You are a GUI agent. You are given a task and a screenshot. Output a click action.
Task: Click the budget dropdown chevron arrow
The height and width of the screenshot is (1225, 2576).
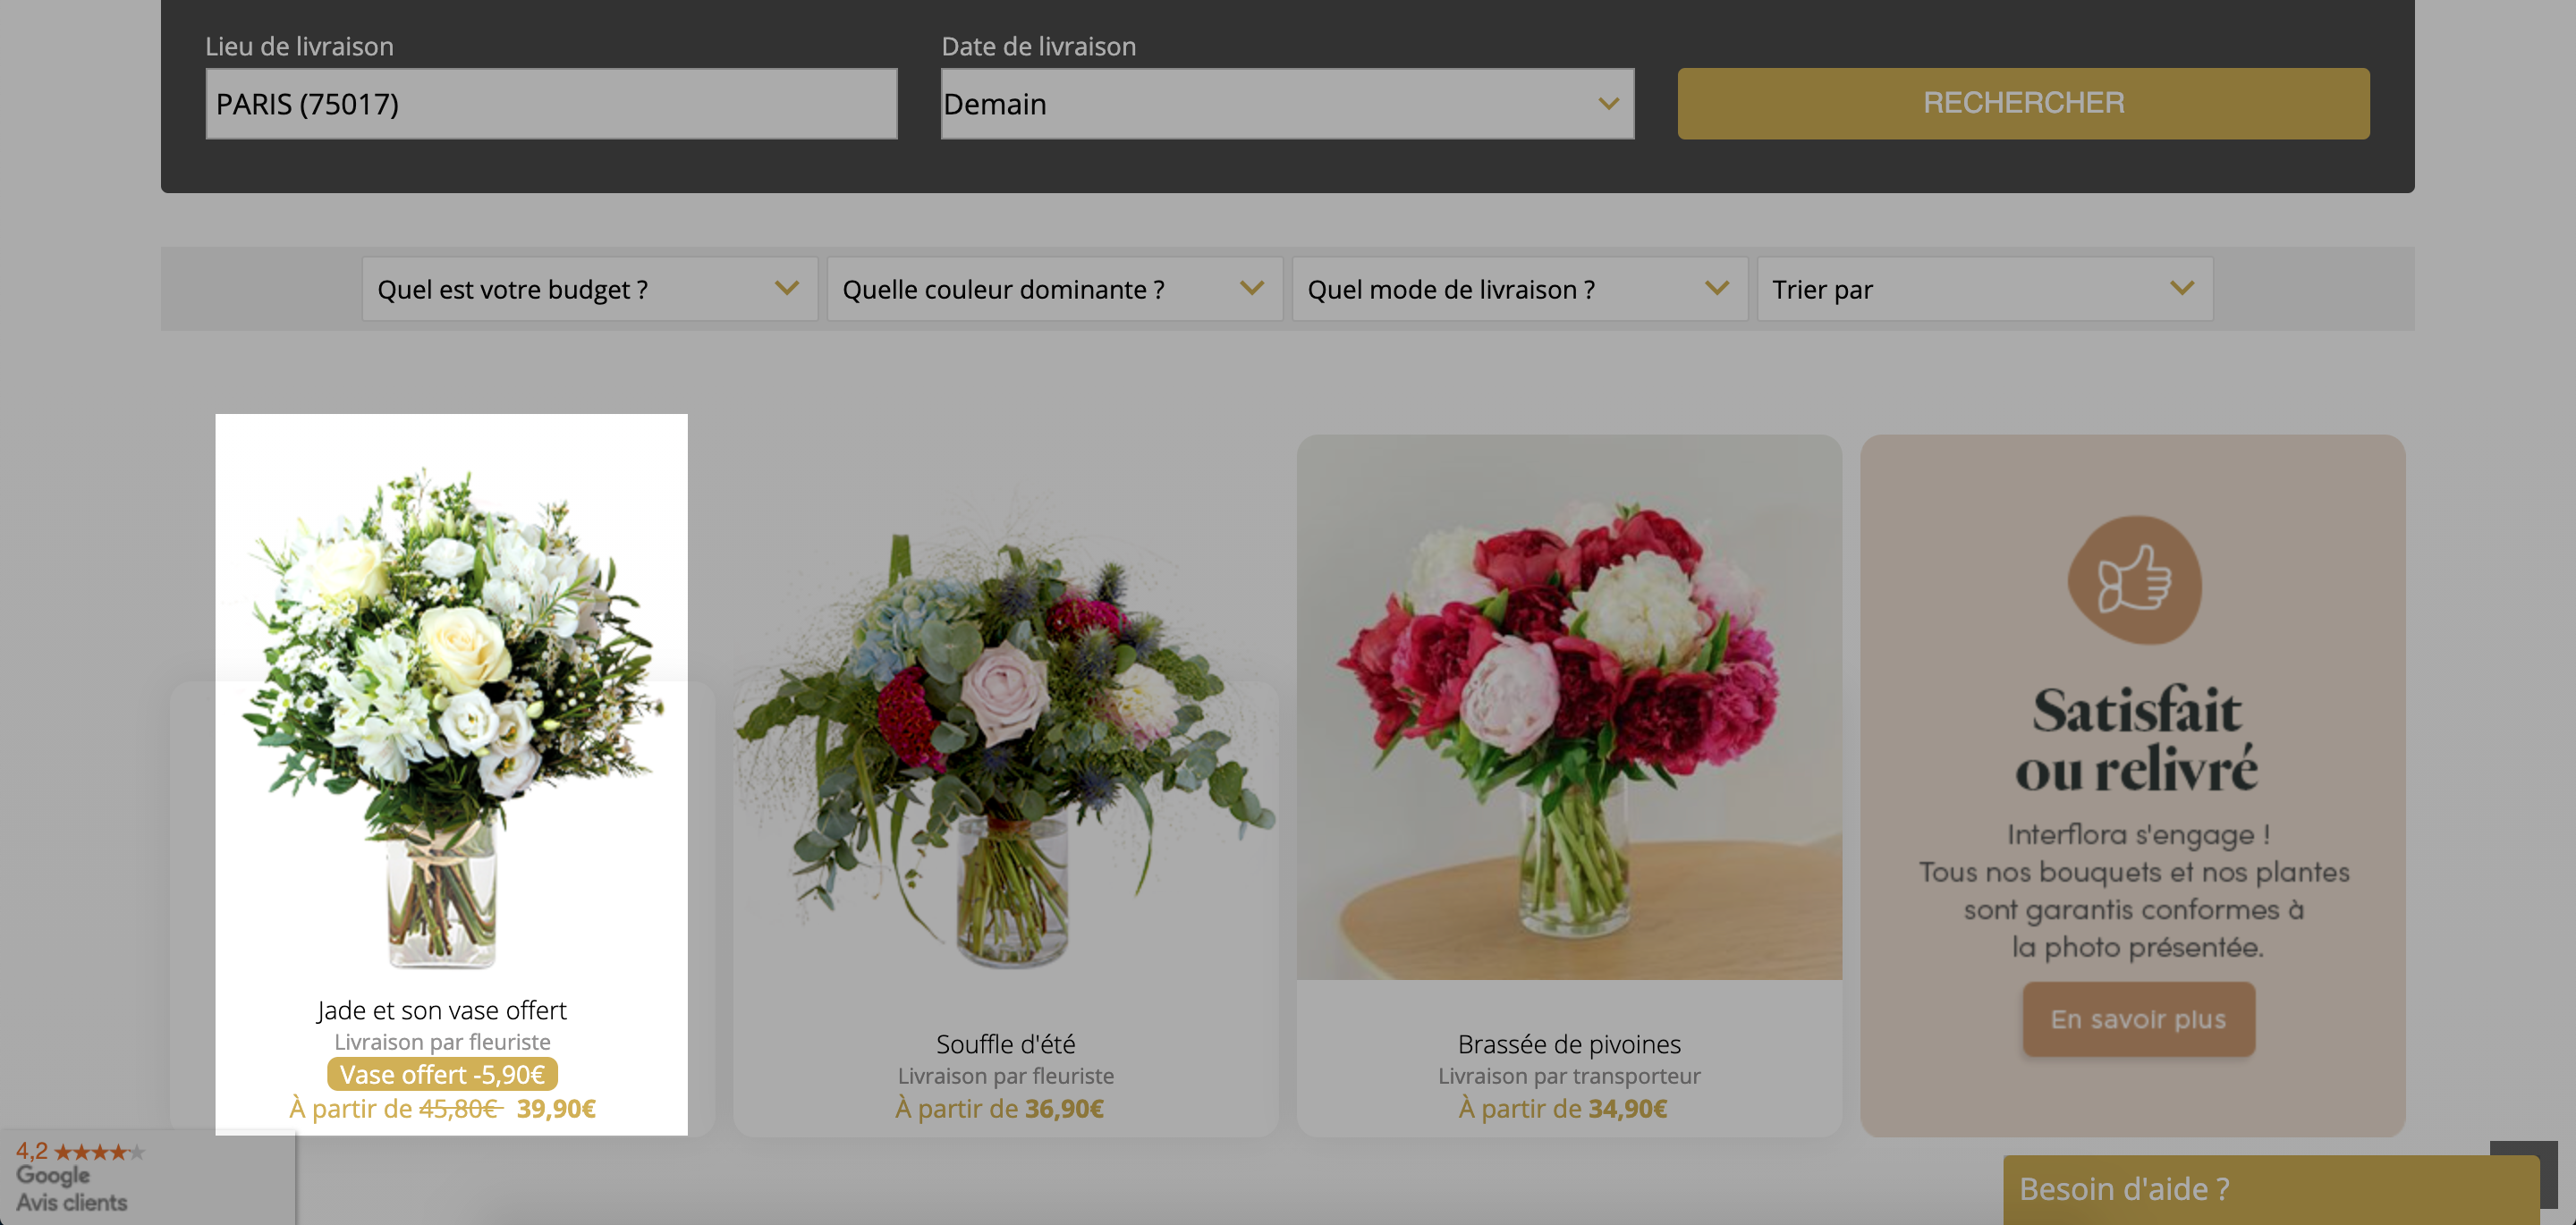click(x=787, y=288)
